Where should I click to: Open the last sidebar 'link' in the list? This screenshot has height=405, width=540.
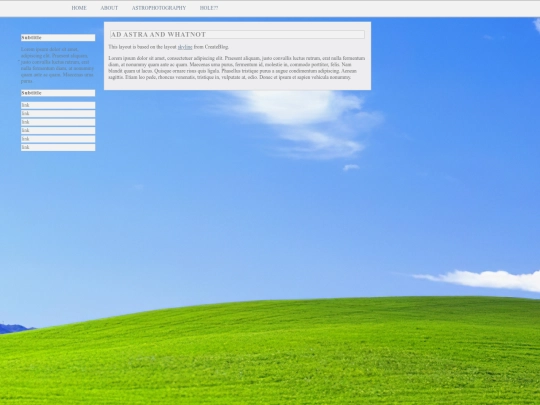pyautogui.click(x=58, y=147)
